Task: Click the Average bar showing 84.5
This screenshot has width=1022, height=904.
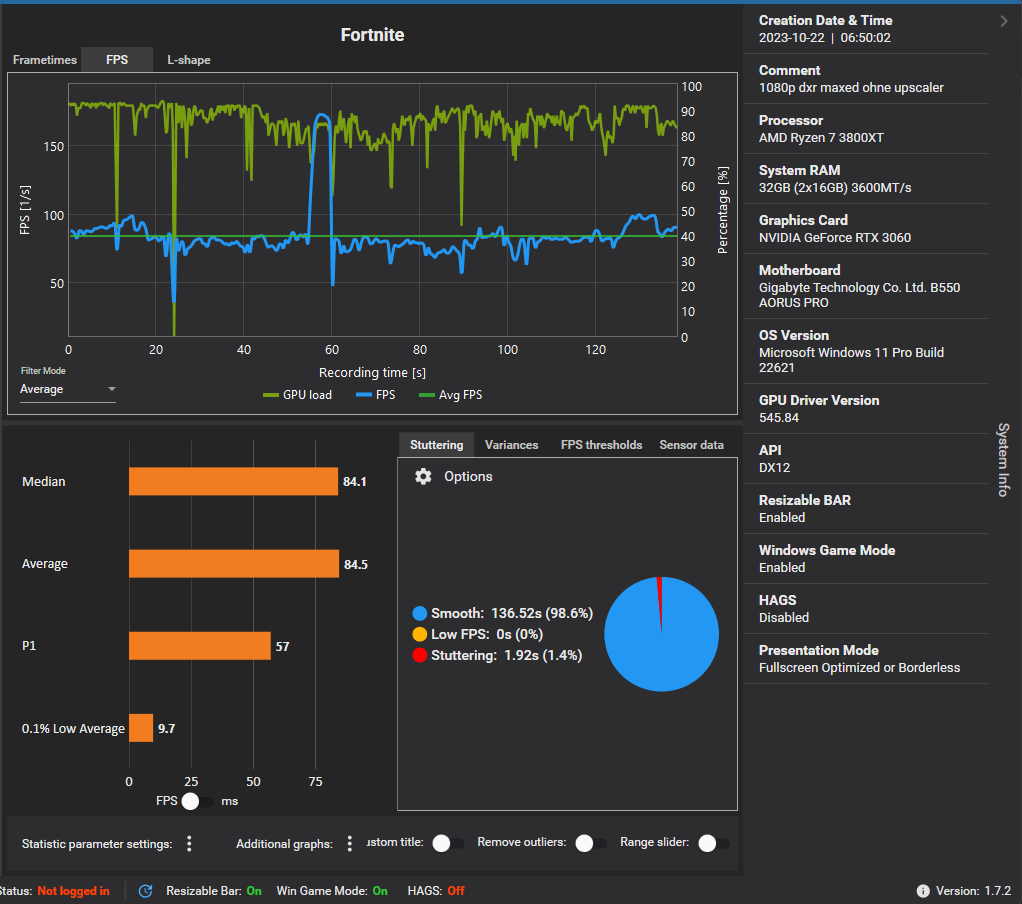Action: tap(234, 564)
